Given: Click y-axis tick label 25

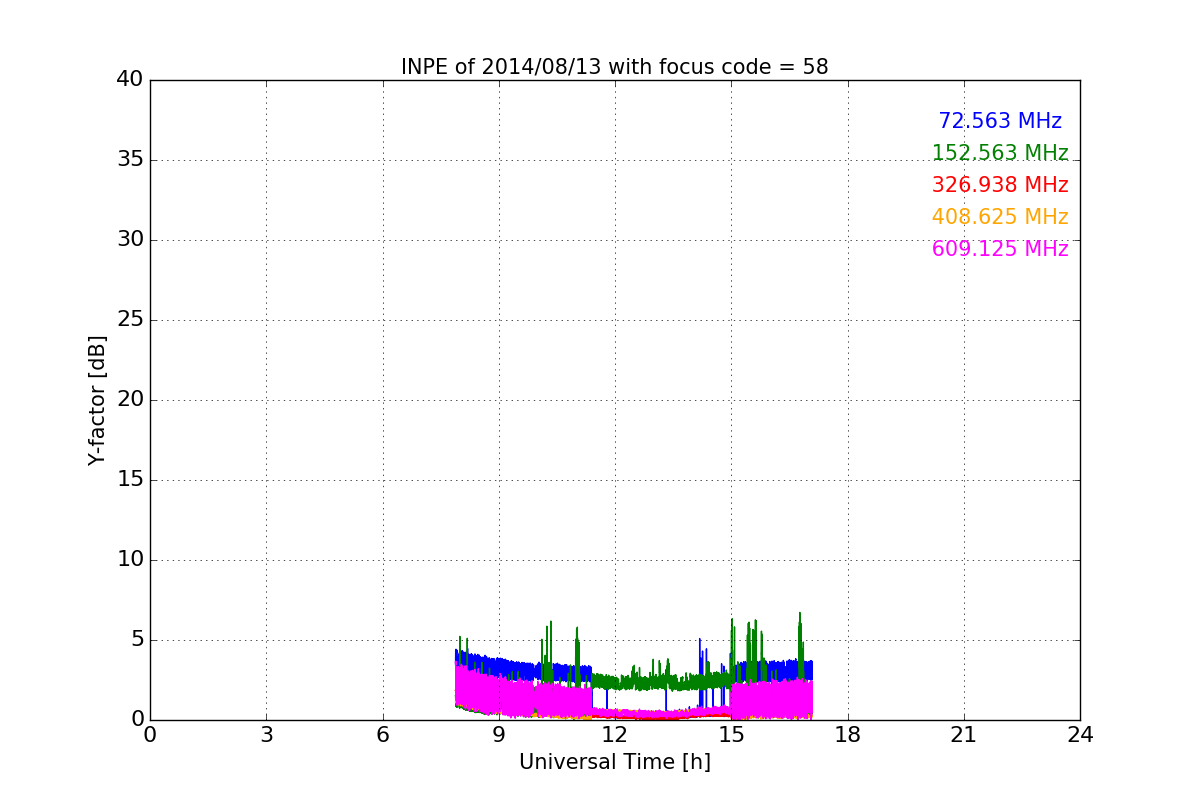Looking at the screenshot, I should click(130, 320).
